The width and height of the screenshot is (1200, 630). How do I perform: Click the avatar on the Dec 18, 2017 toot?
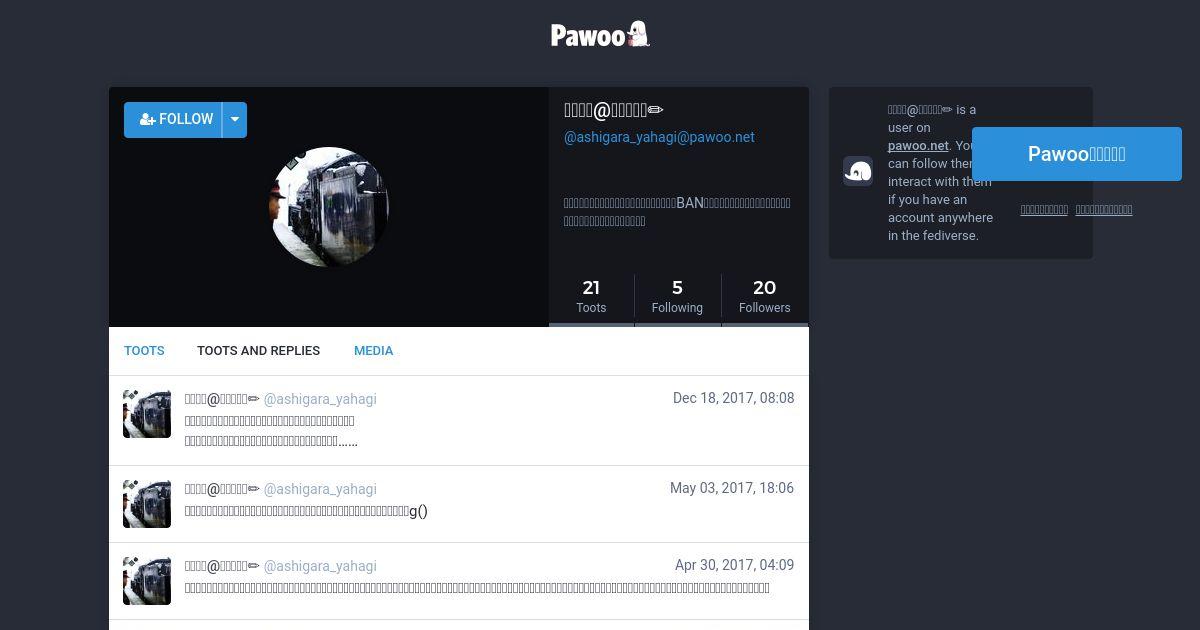(147, 414)
